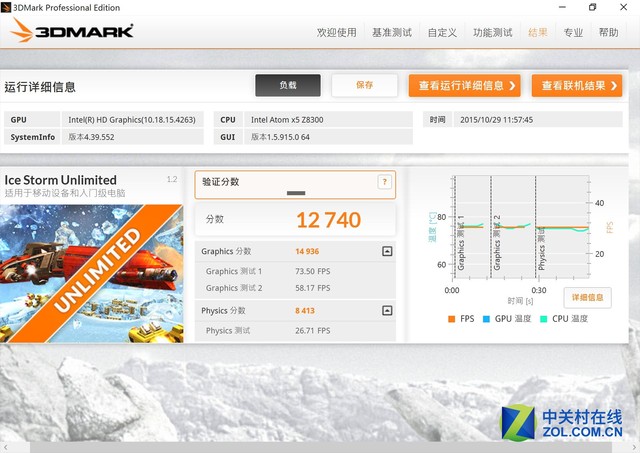Open the 自定义 custom tab
This screenshot has width=640, height=453.
442,33
